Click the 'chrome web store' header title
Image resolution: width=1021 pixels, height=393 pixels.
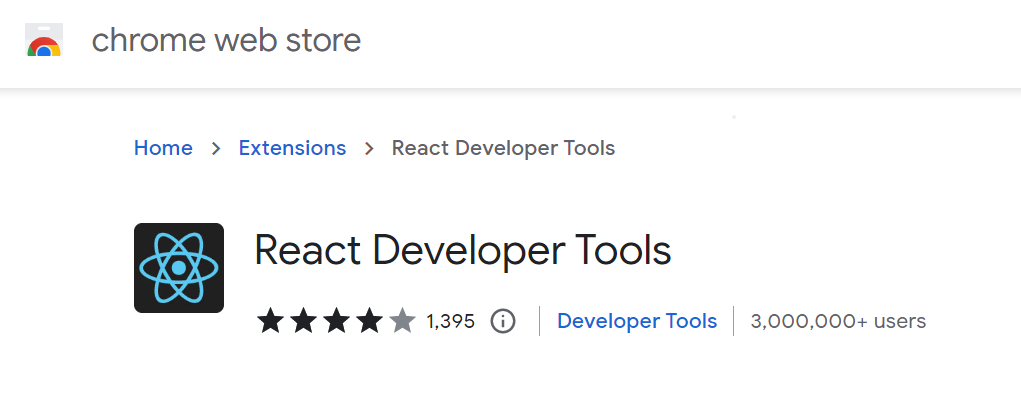point(226,40)
